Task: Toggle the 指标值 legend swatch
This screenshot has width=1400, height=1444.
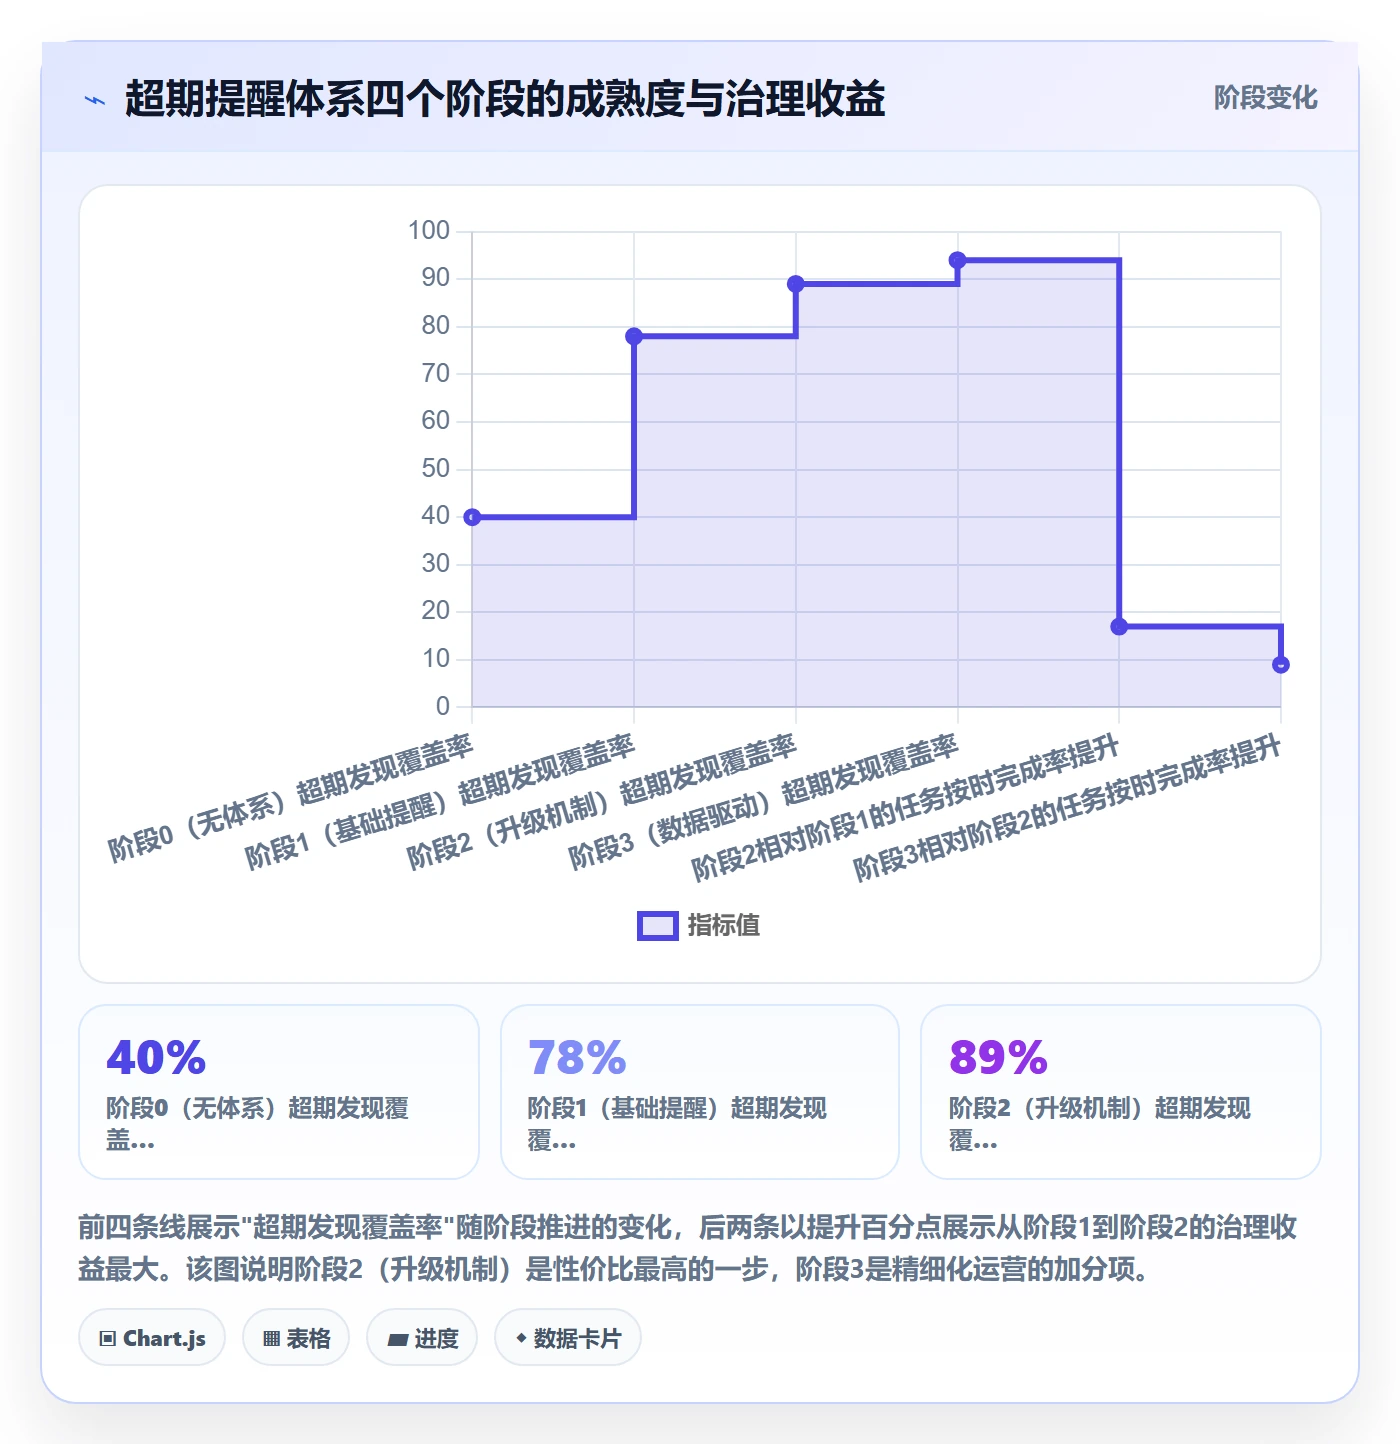Action: pos(658,926)
